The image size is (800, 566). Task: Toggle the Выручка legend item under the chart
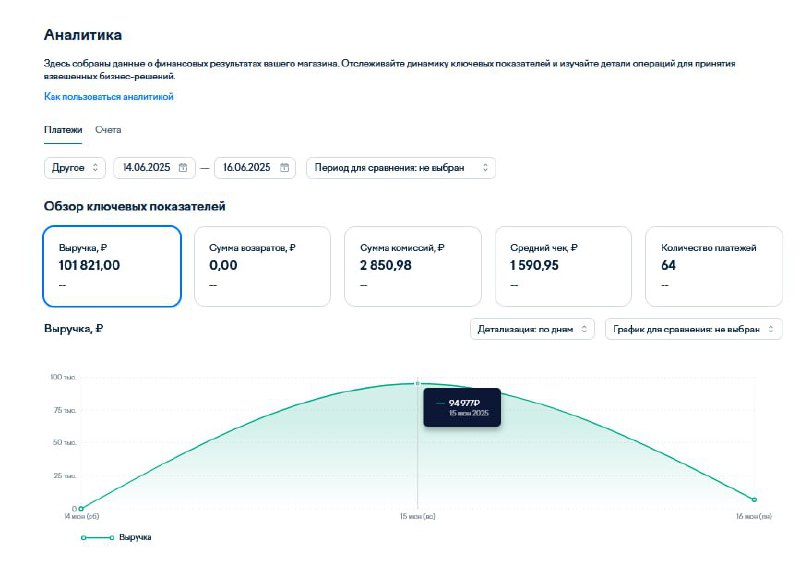click(116, 537)
